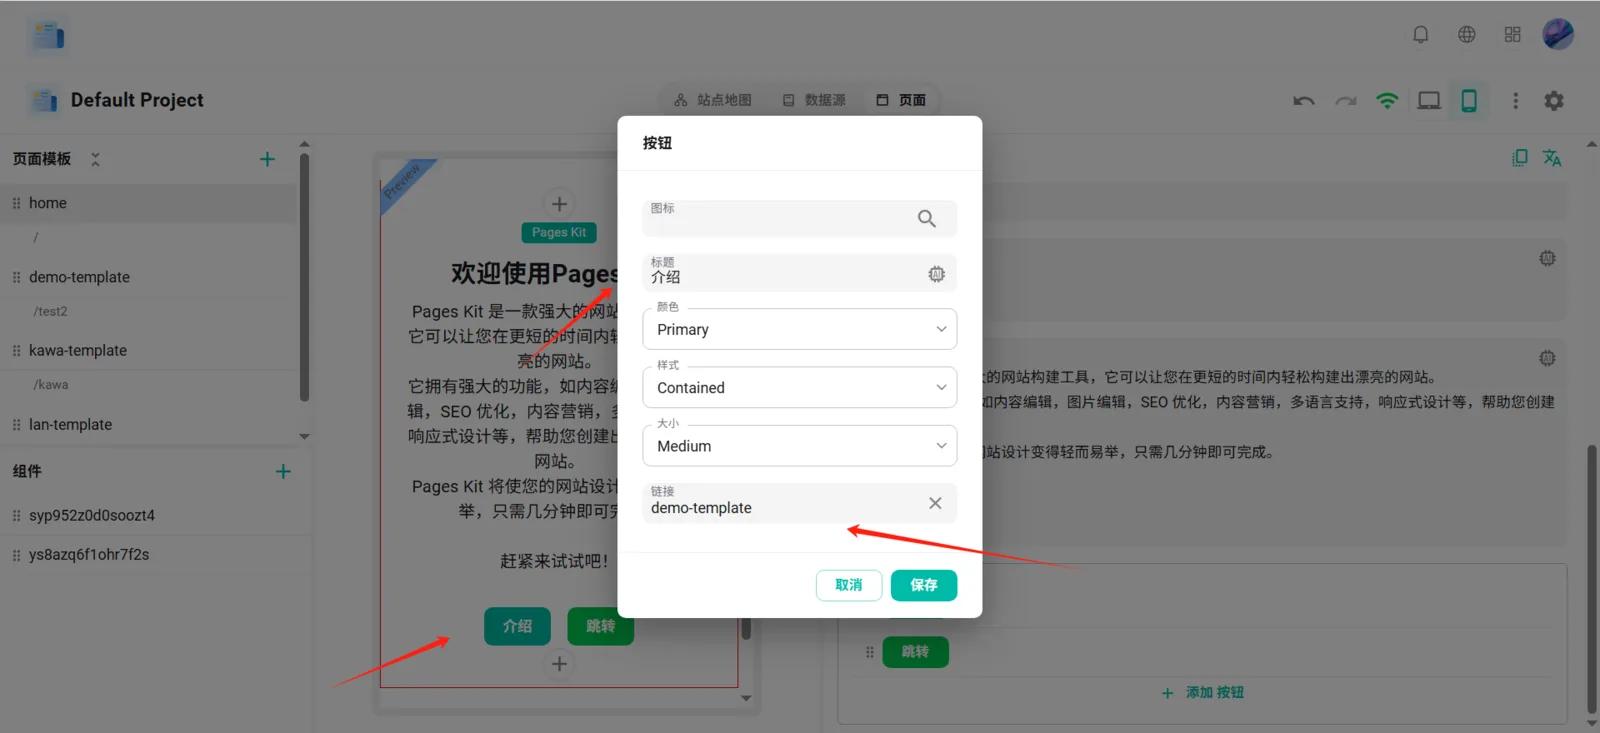Click the plus icon below the preview buttons
Screen dimensions: 1600x733
tap(559, 664)
